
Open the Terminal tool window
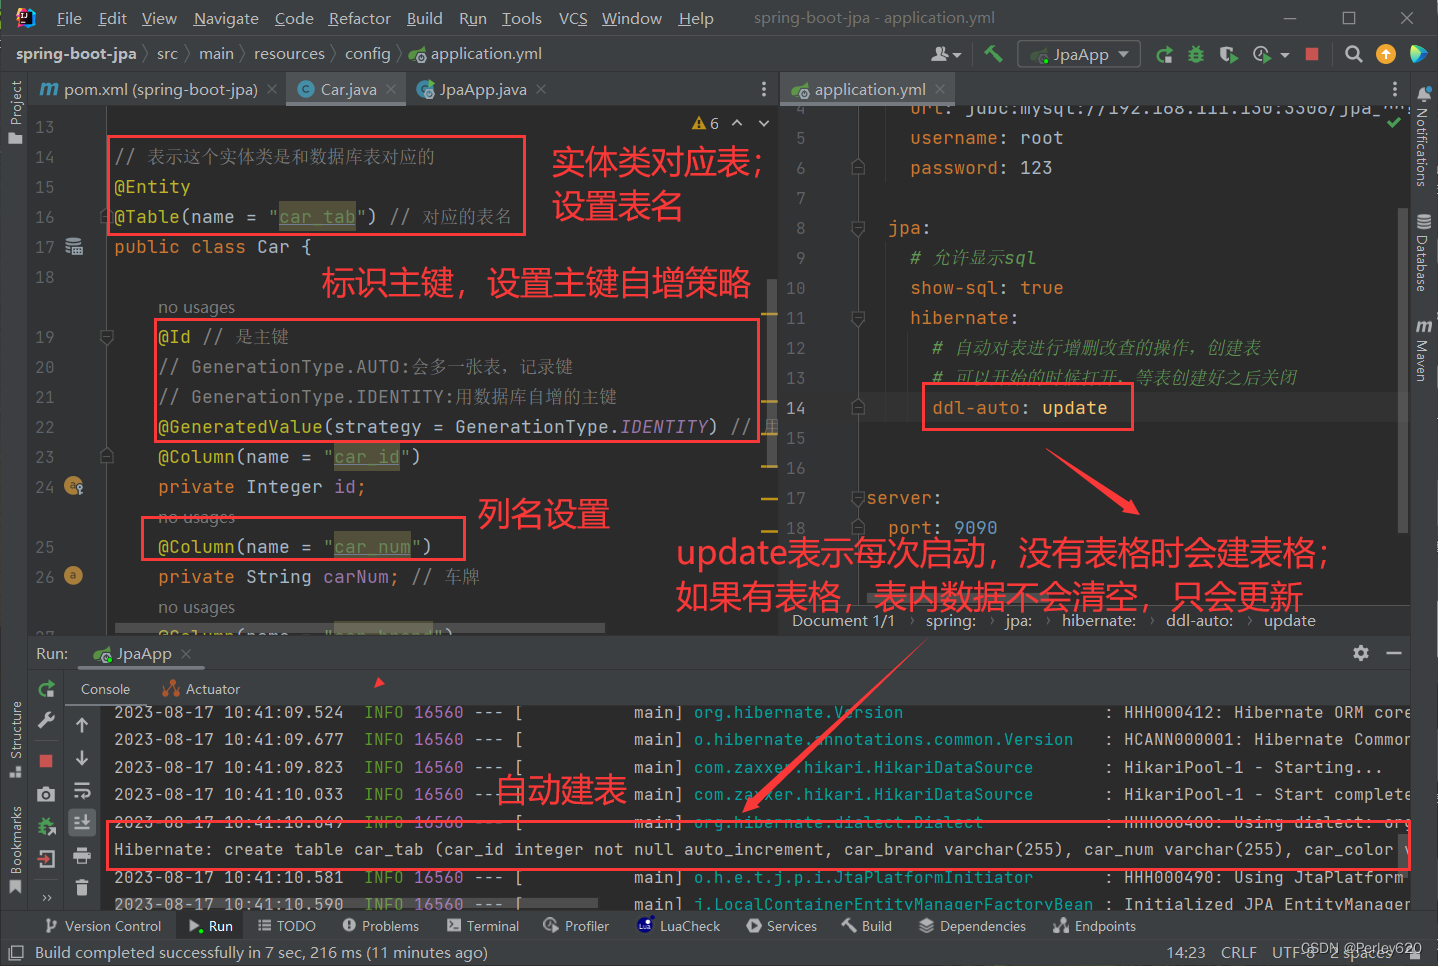coord(483,926)
